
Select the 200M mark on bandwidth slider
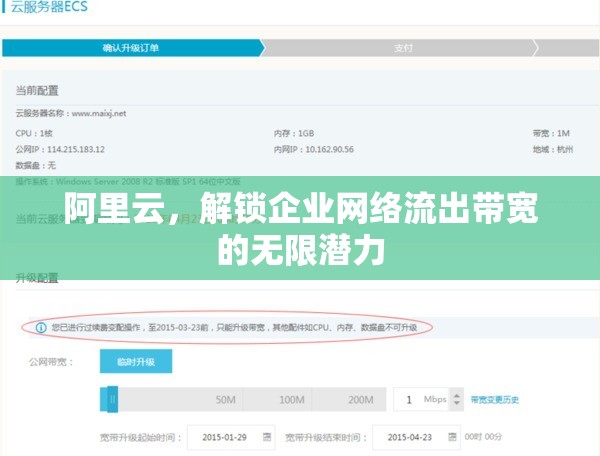pyautogui.click(x=360, y=400)
